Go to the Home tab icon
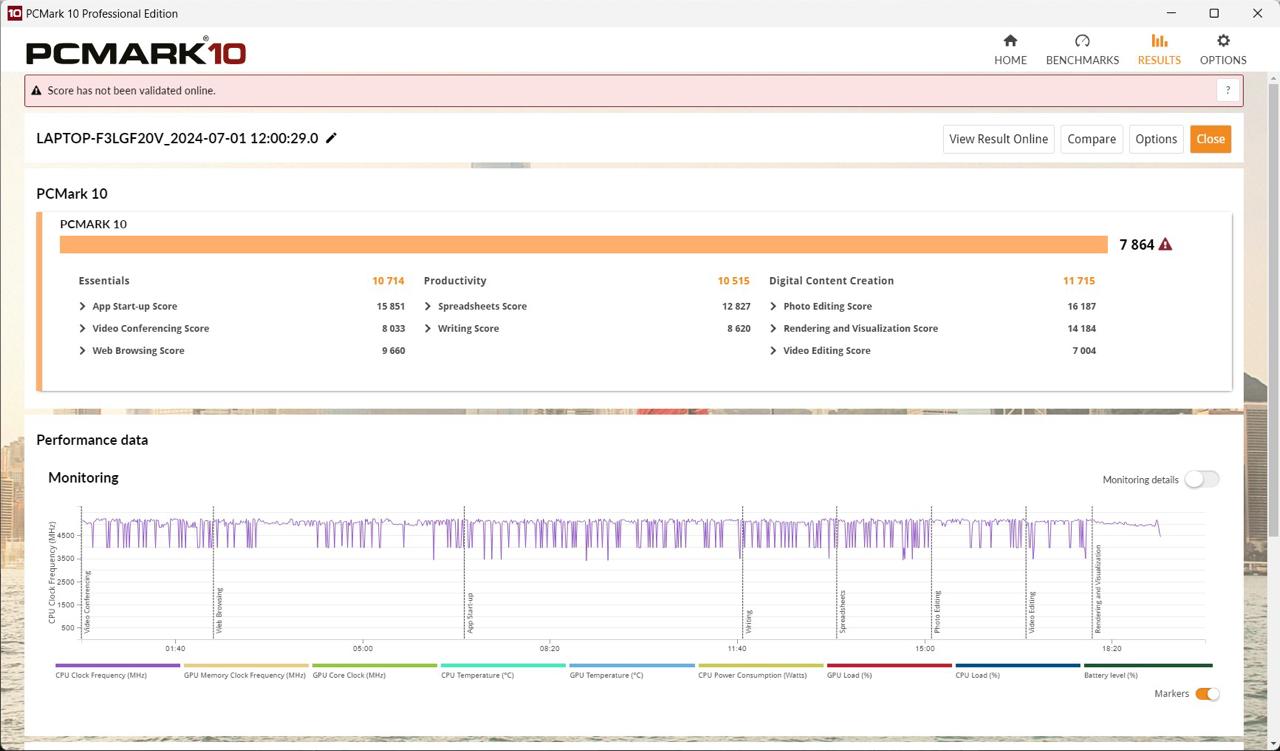The height and width of the screenshot is (751, 1280). point(1010,41)
